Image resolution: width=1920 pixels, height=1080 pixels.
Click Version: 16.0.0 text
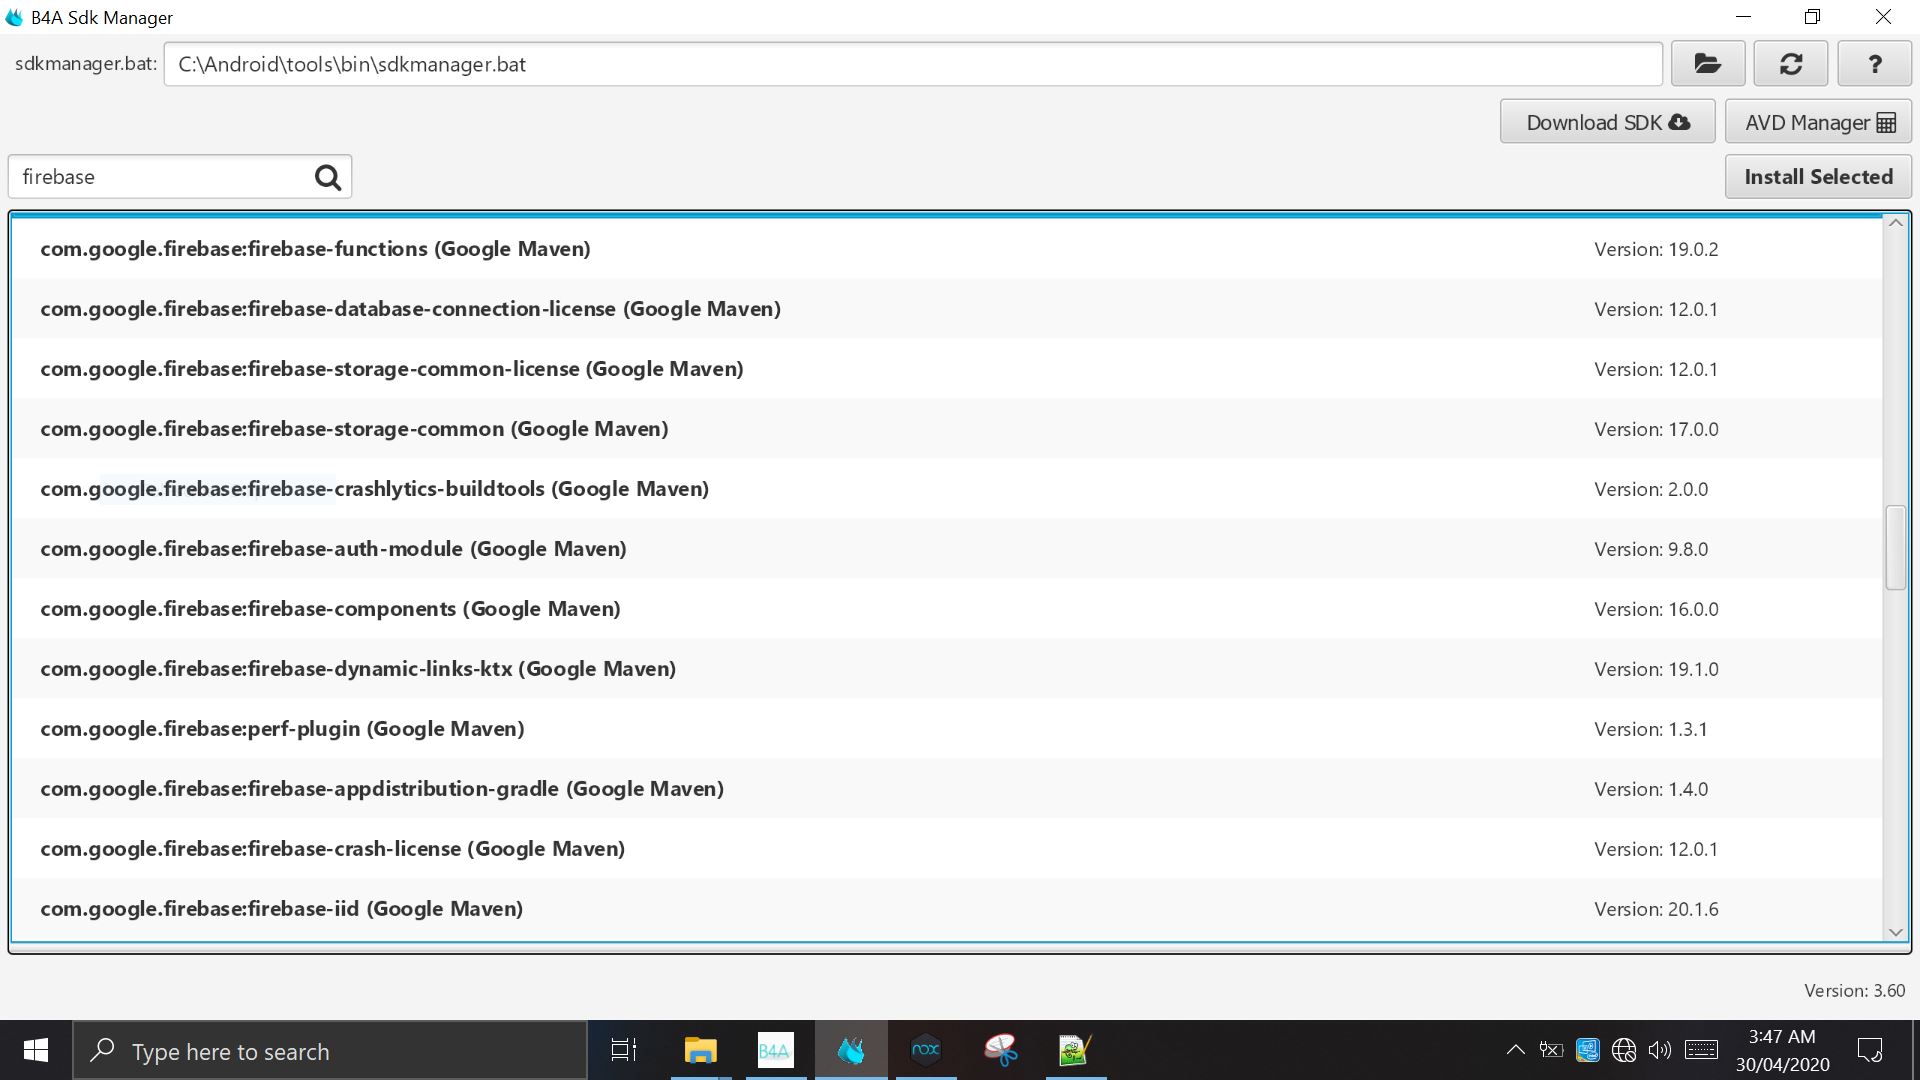[1656, 609]
